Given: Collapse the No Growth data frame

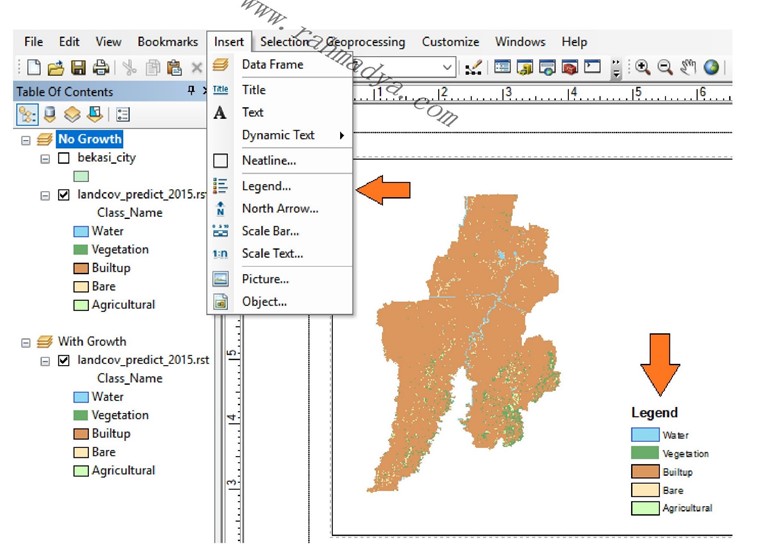Looking at the screenshot, I should click(x=26, y=140).
